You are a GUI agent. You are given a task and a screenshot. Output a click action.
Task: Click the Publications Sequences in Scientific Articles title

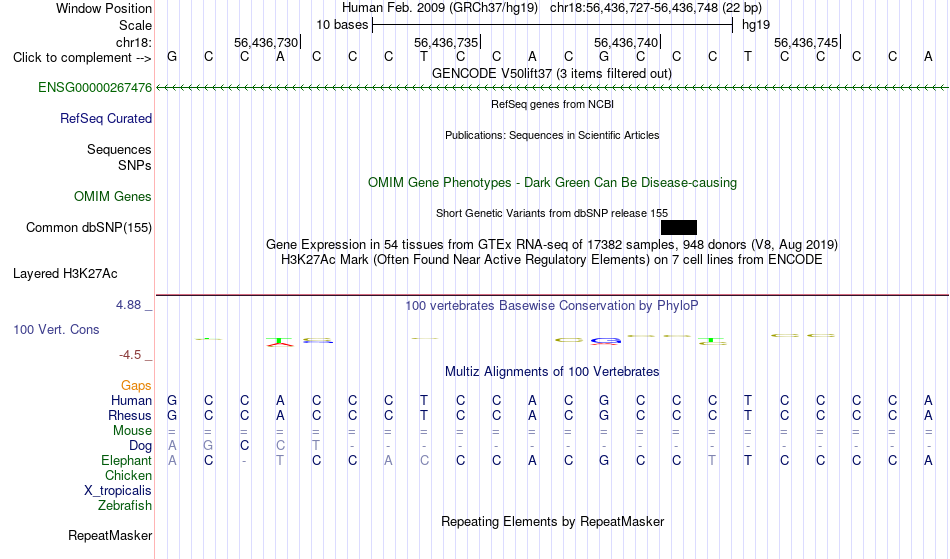tap(552, 136)
